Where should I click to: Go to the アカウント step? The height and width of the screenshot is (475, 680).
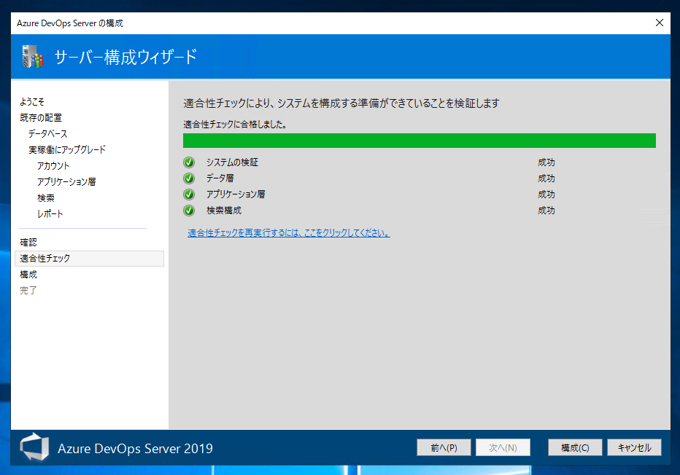(x=53, y=166)
